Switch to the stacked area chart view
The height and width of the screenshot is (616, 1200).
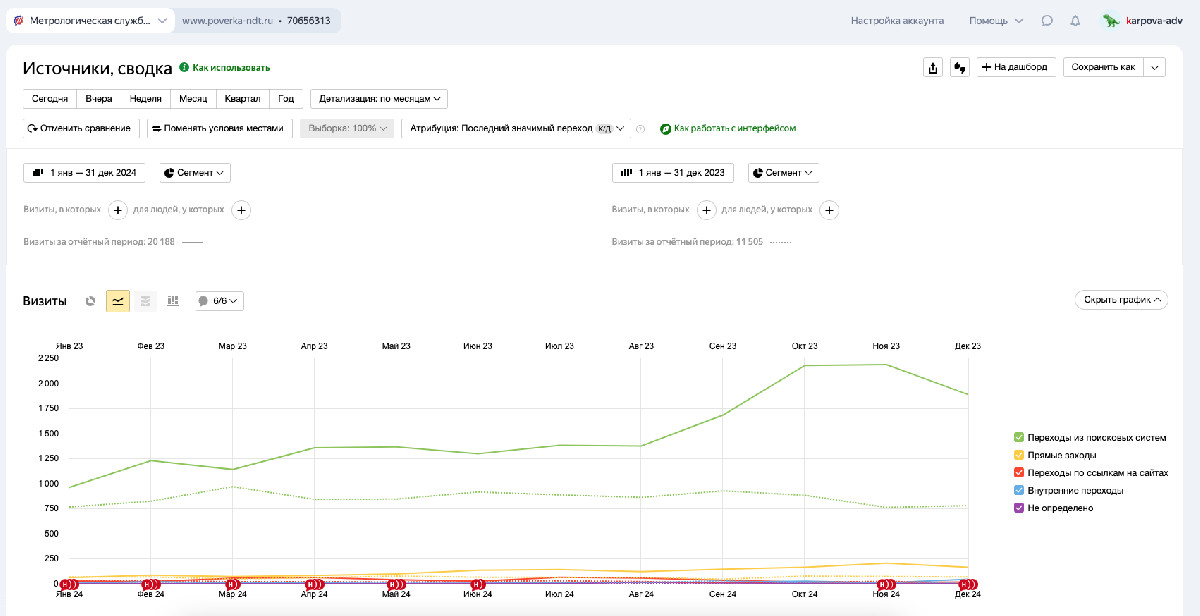[x=145, y=300]
